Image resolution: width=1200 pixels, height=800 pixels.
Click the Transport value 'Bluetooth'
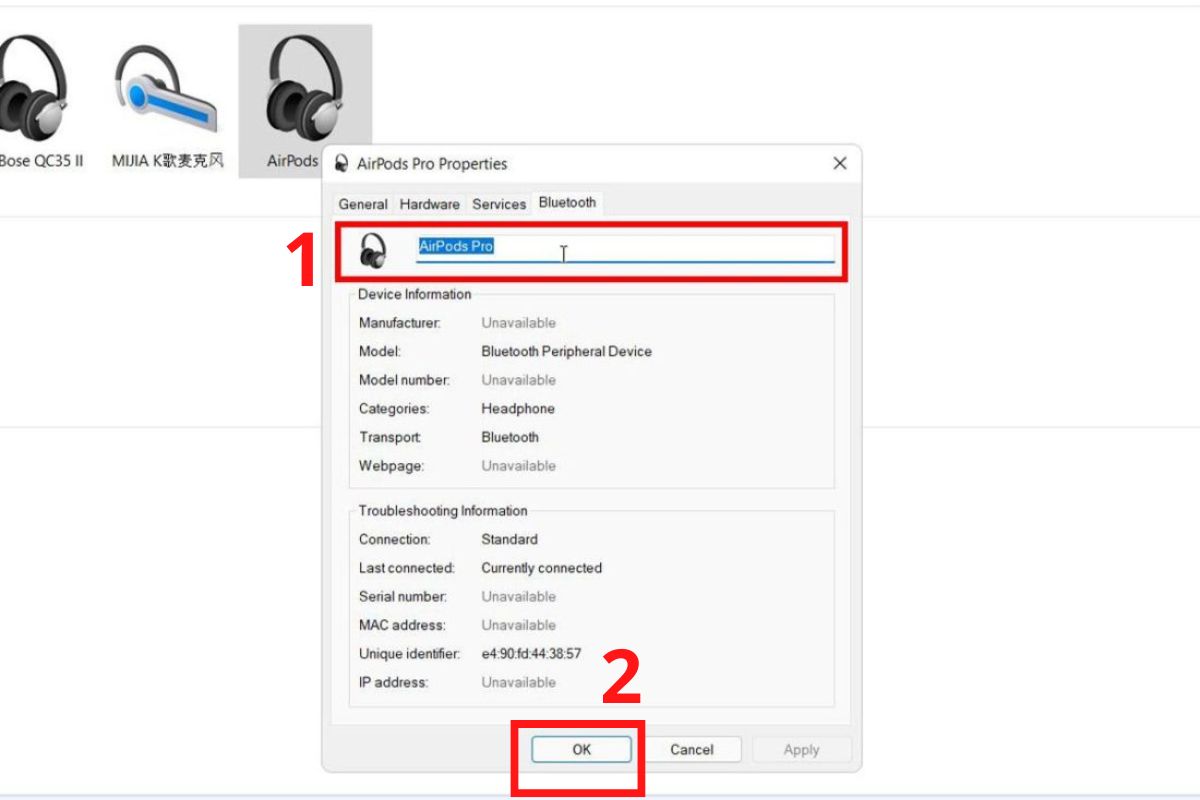(x=510, y=437)
